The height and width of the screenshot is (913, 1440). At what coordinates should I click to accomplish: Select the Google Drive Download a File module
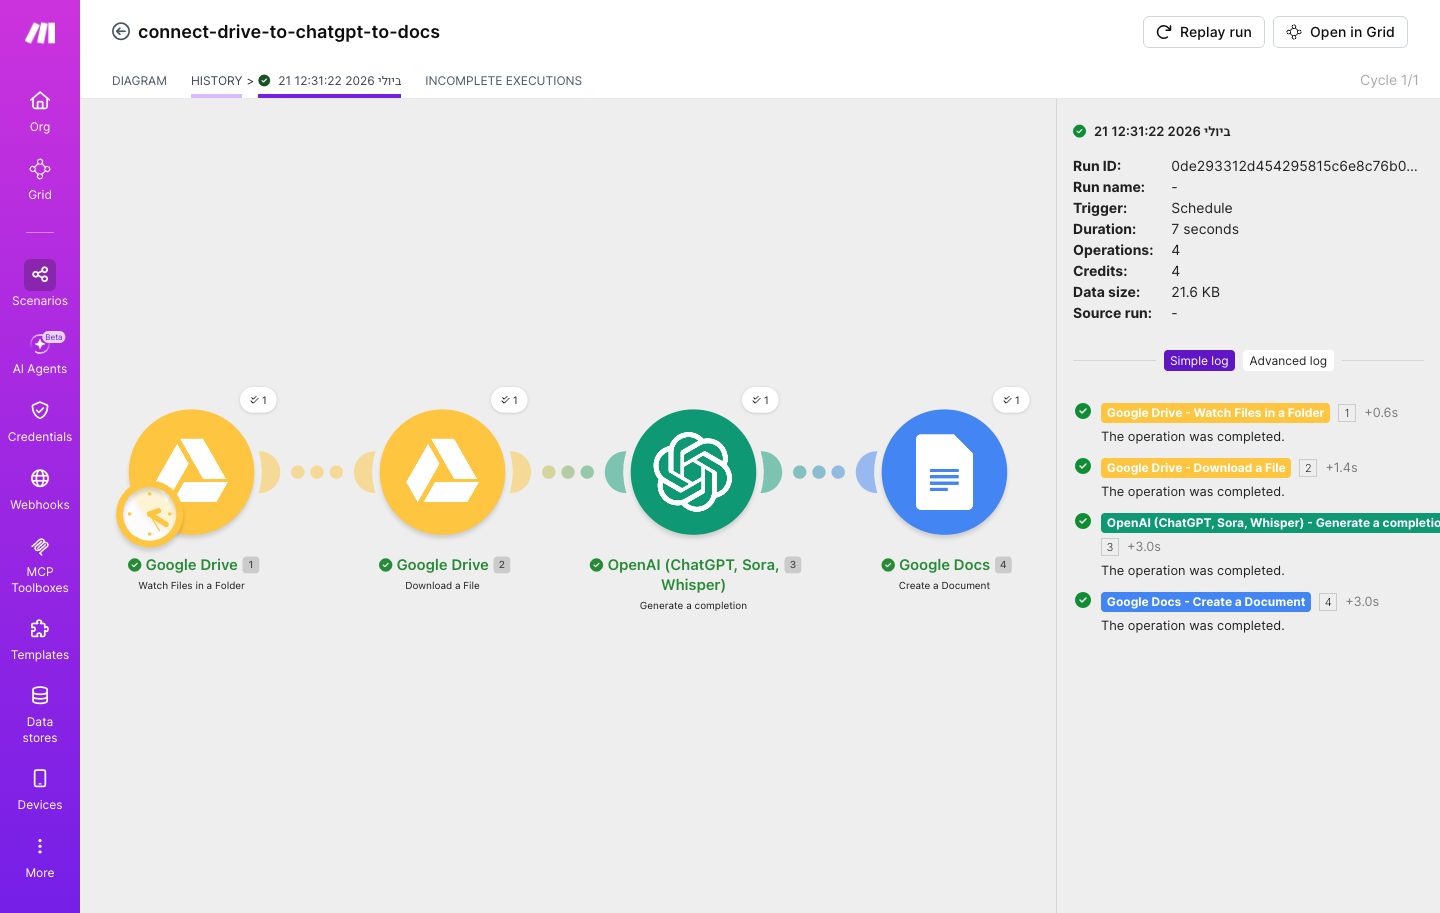442,472
